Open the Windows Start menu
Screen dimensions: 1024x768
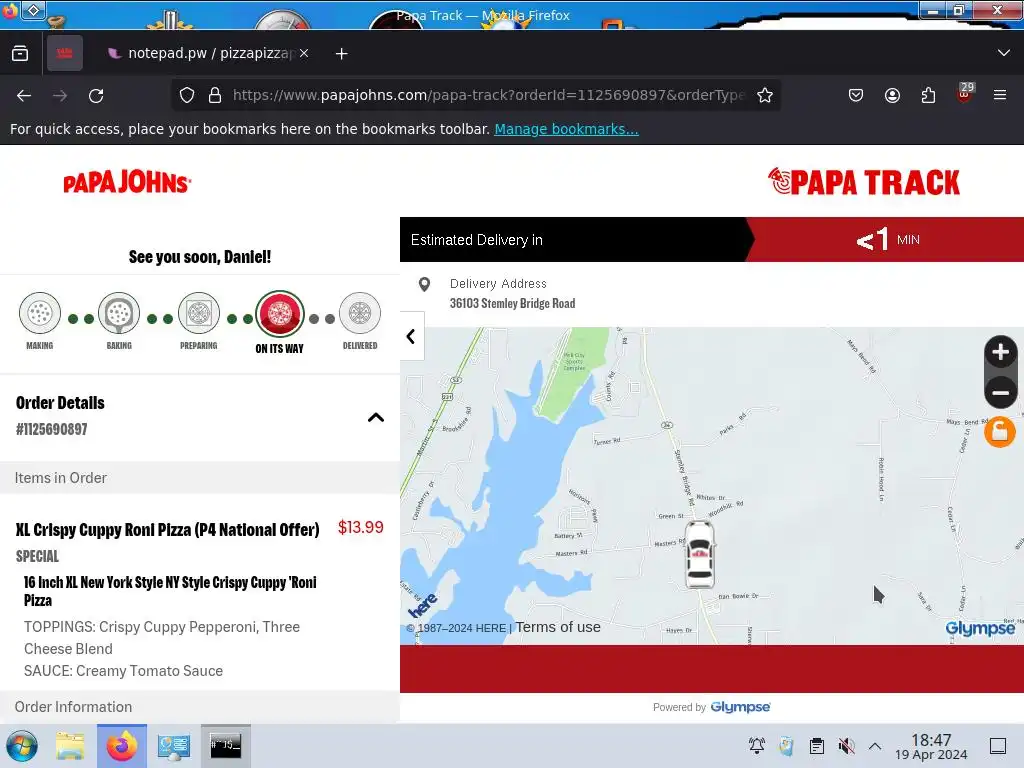(x=22, y=746)
